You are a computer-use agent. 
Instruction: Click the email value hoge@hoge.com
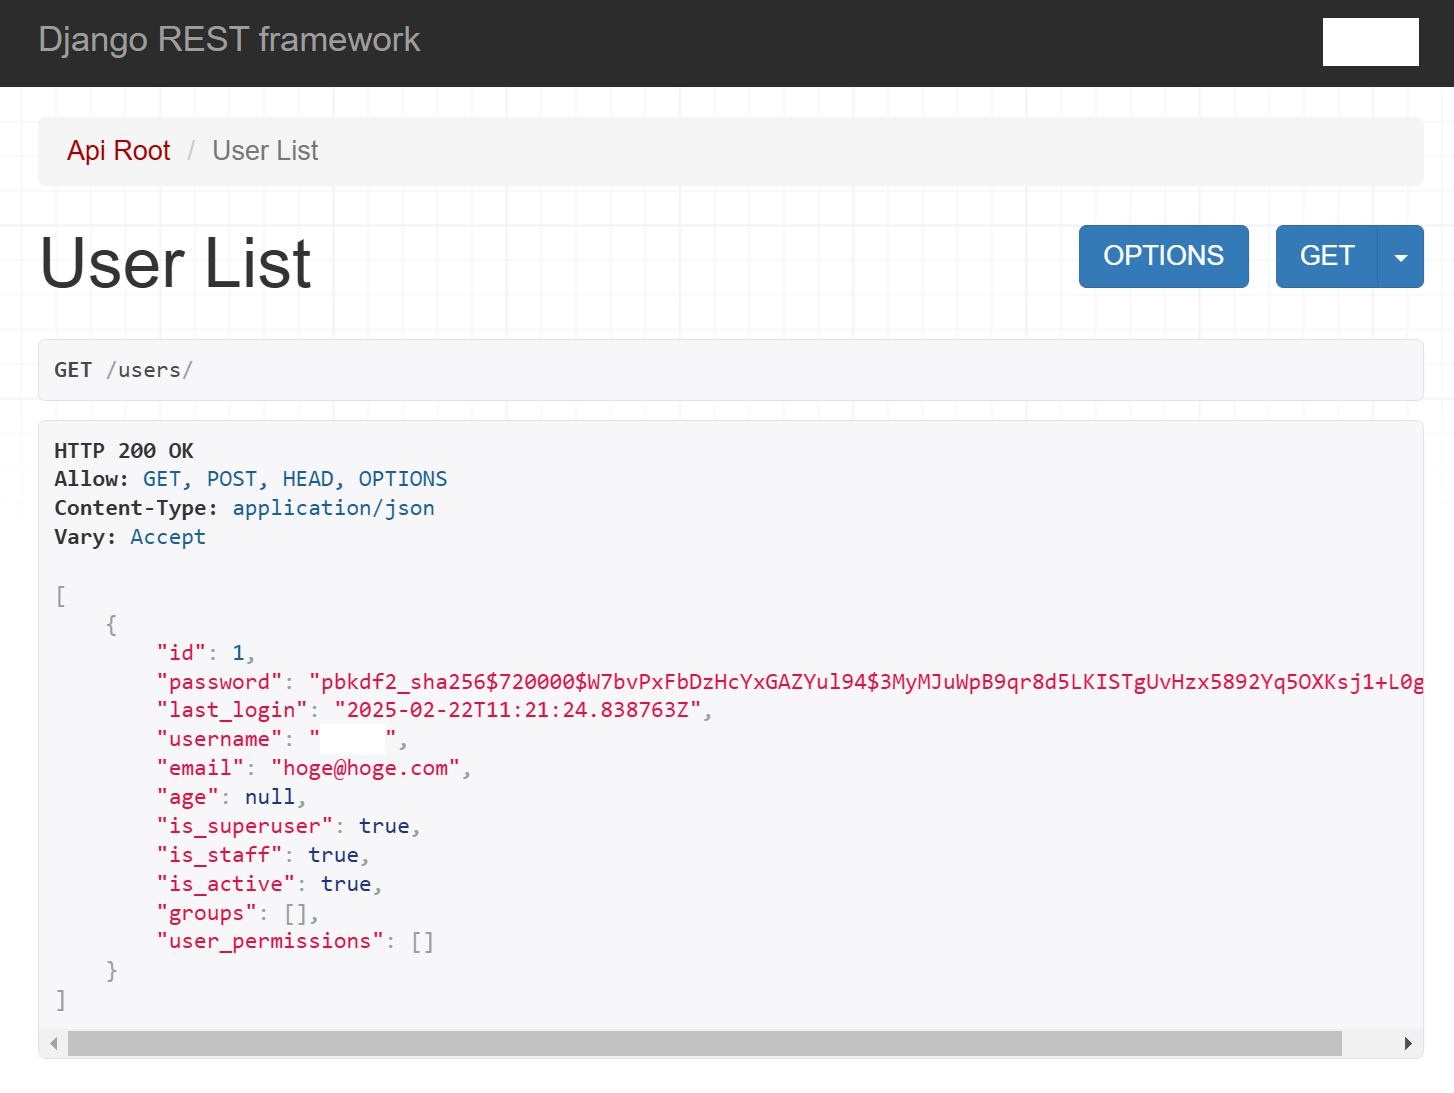[366, 768]
